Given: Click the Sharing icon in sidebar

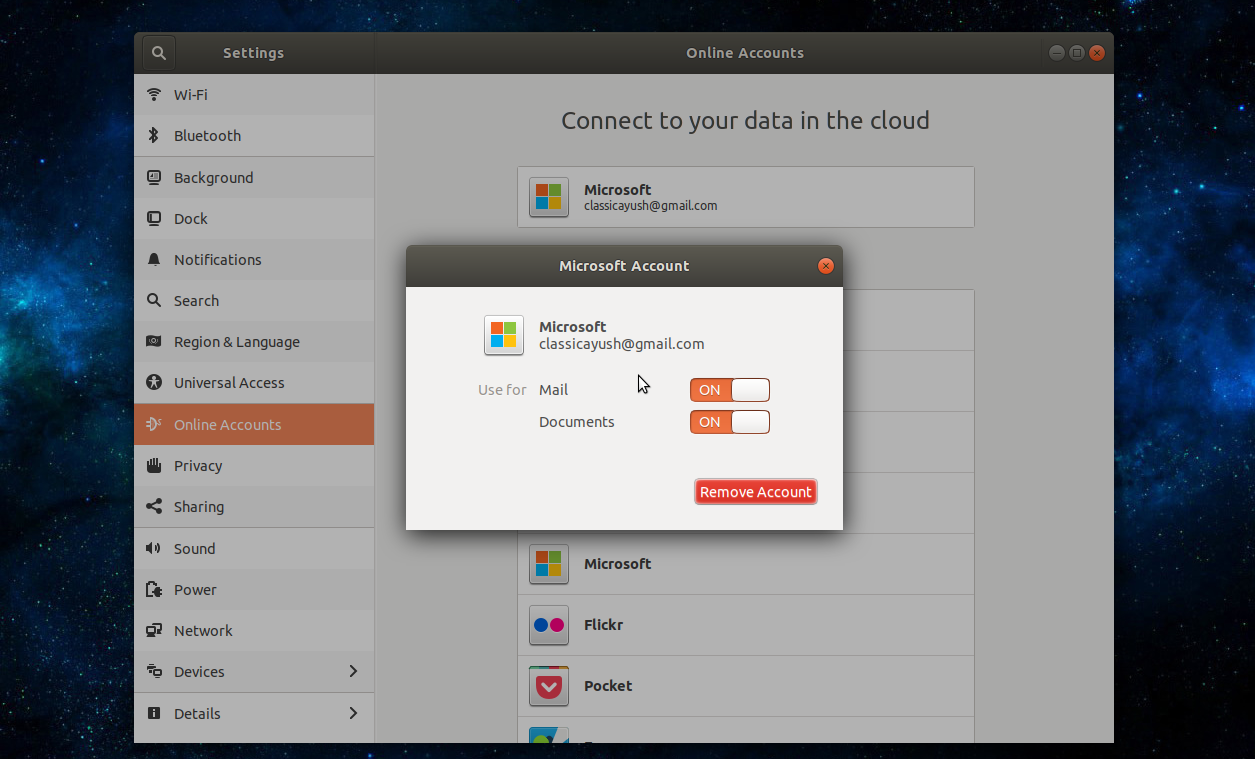Looking at the screenshot, I should [154, 506].
